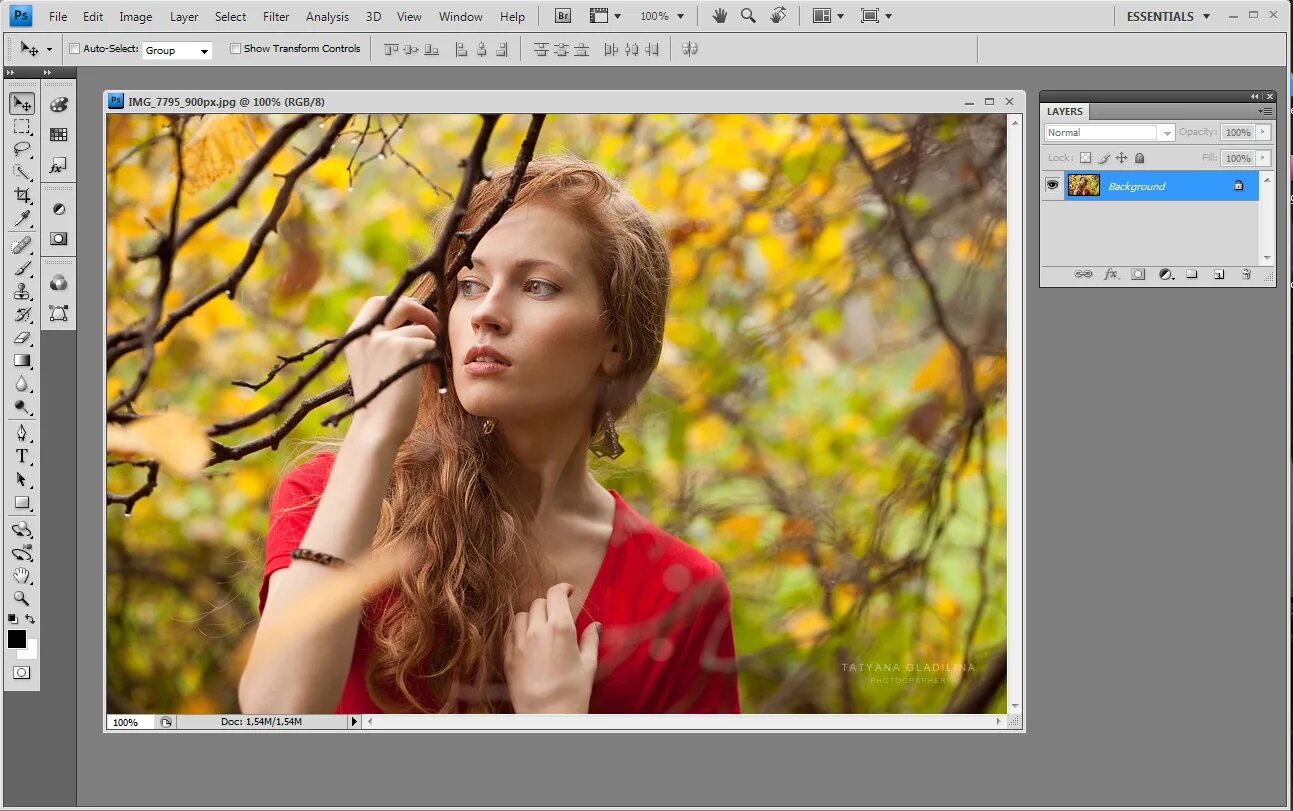Open the Layer menu
Viewport: 1293px width, 811px height.
pos(184,16)
